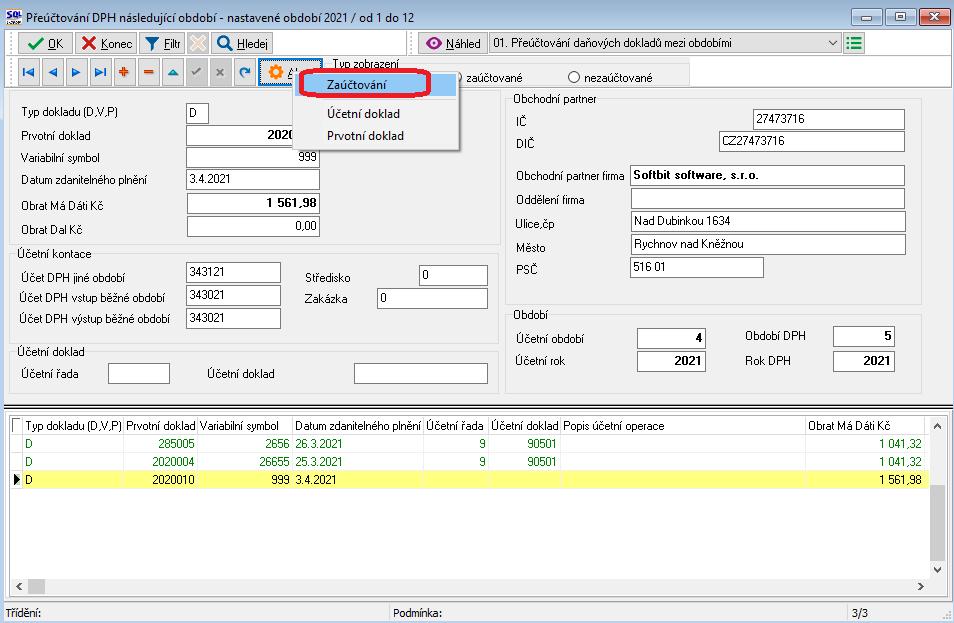Open Filtr button
Screen dimensions: 954x623
[x=162, y=43]
